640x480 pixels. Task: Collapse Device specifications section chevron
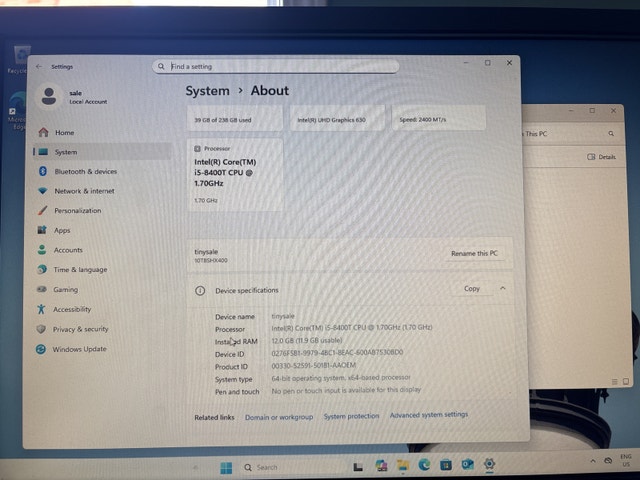pos(502,288)
